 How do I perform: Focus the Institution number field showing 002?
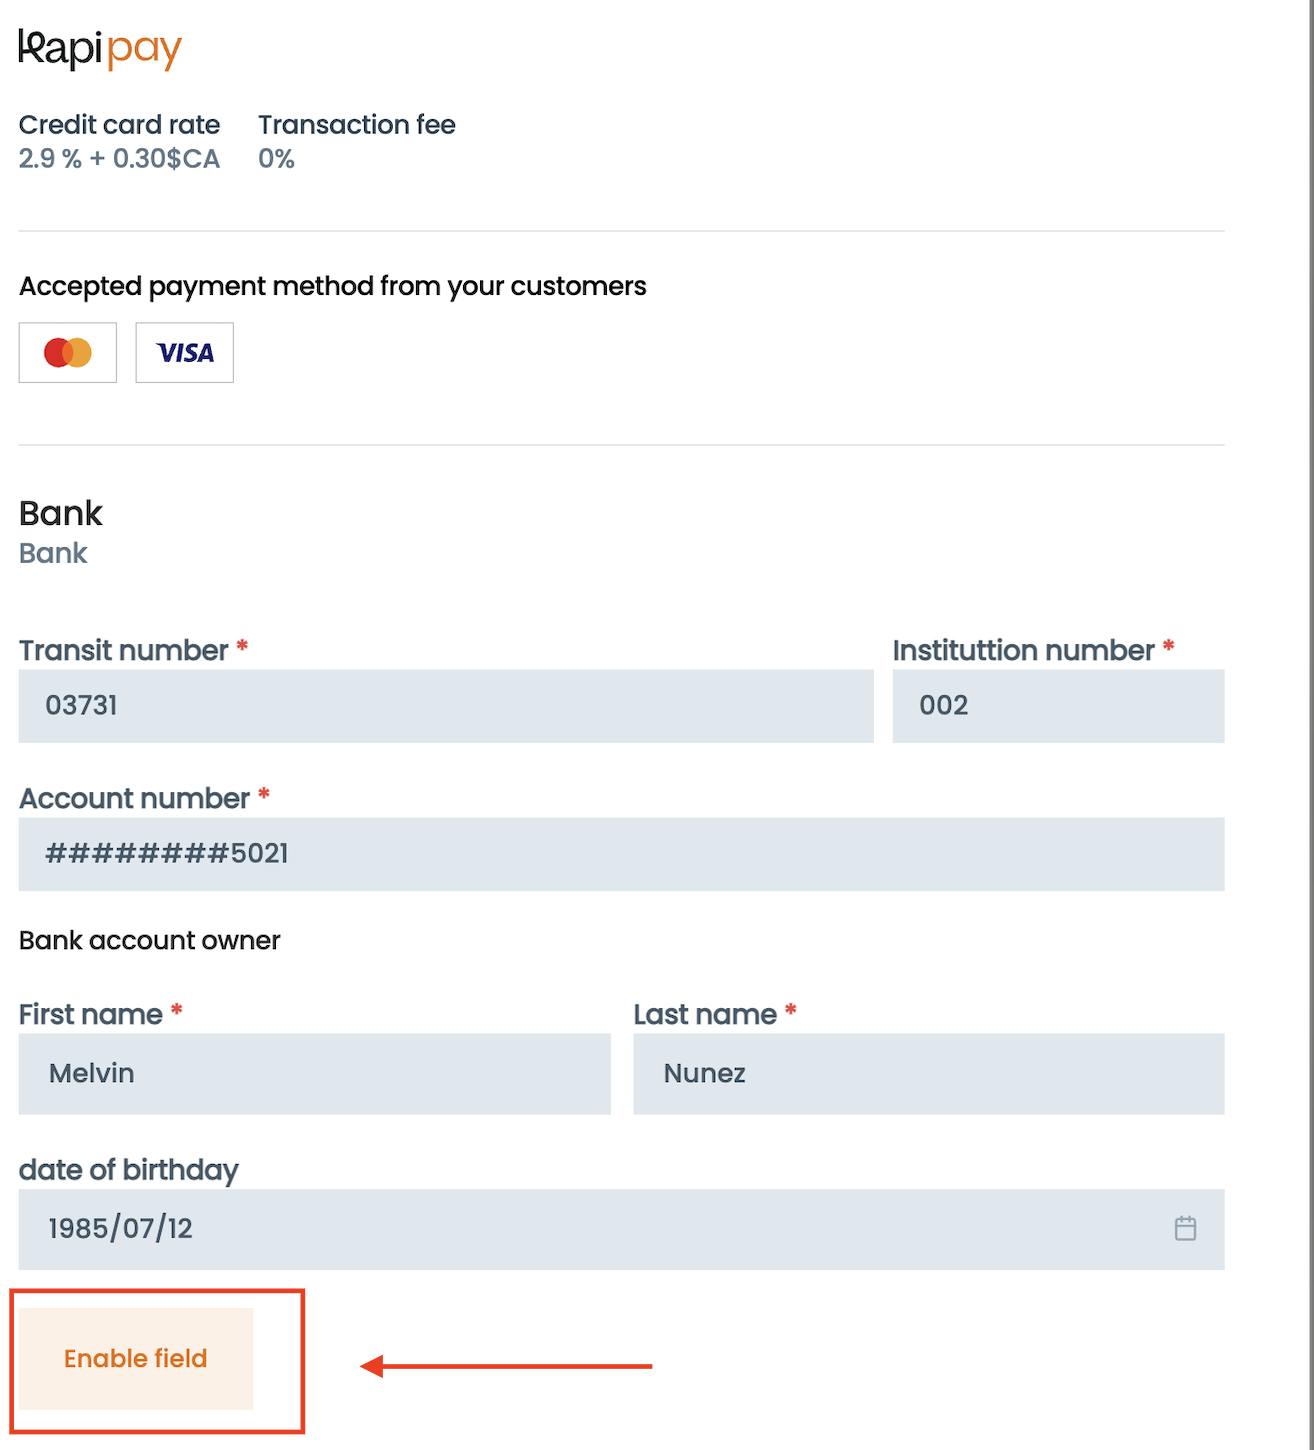(1058, 706)
